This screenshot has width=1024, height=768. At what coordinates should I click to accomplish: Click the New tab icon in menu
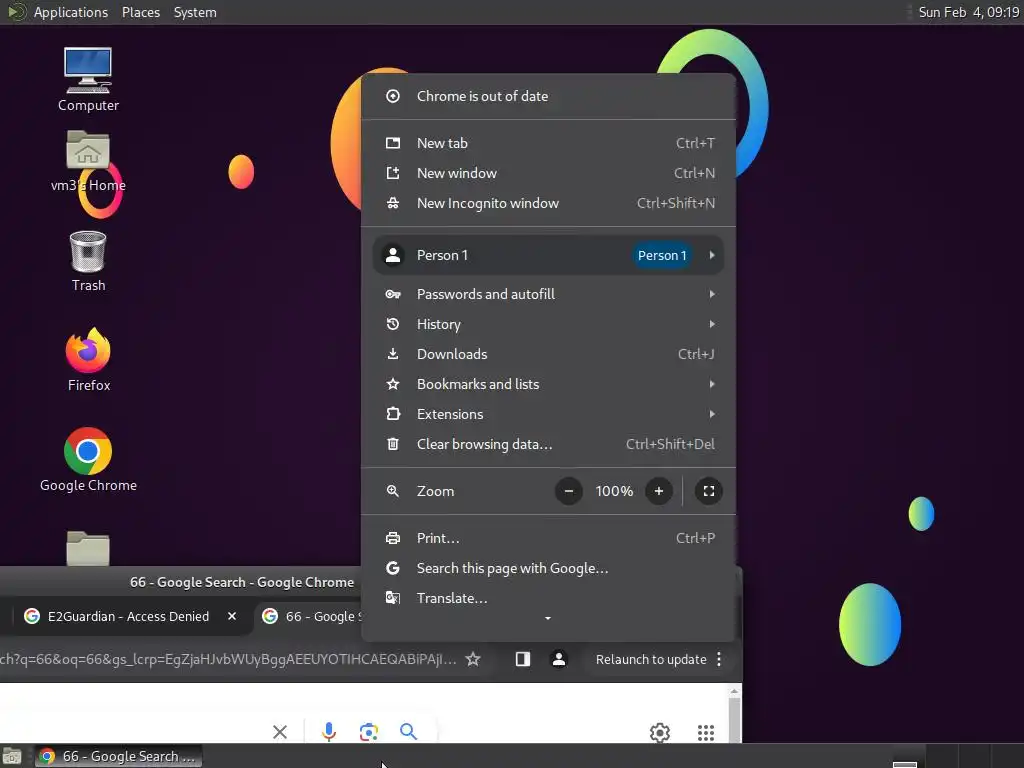click(x=392, y=143)
